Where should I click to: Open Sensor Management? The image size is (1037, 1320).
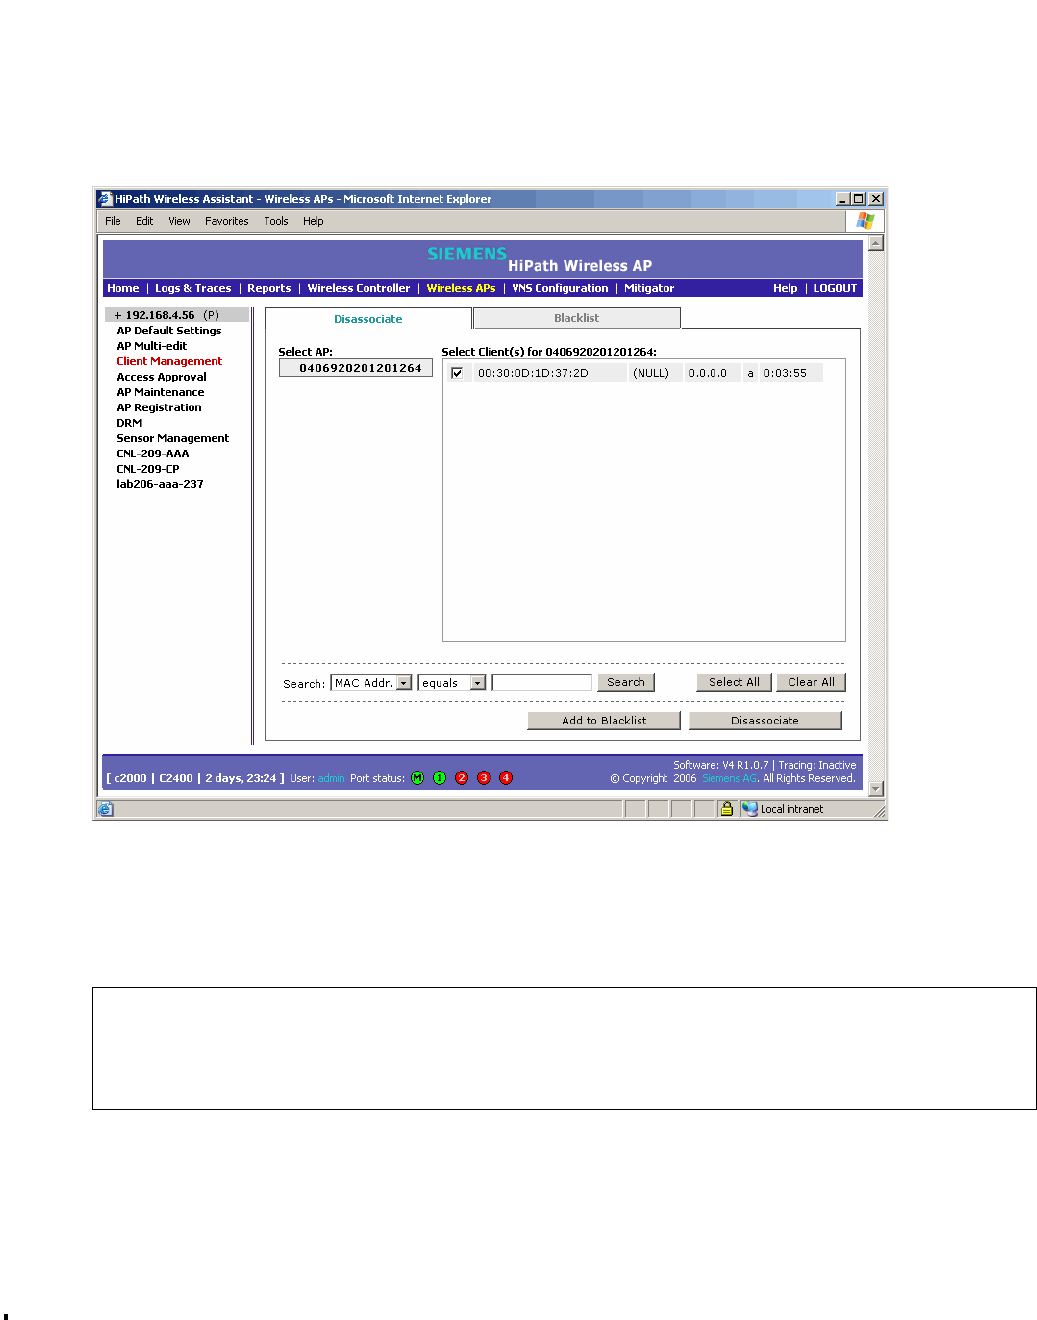172,438
